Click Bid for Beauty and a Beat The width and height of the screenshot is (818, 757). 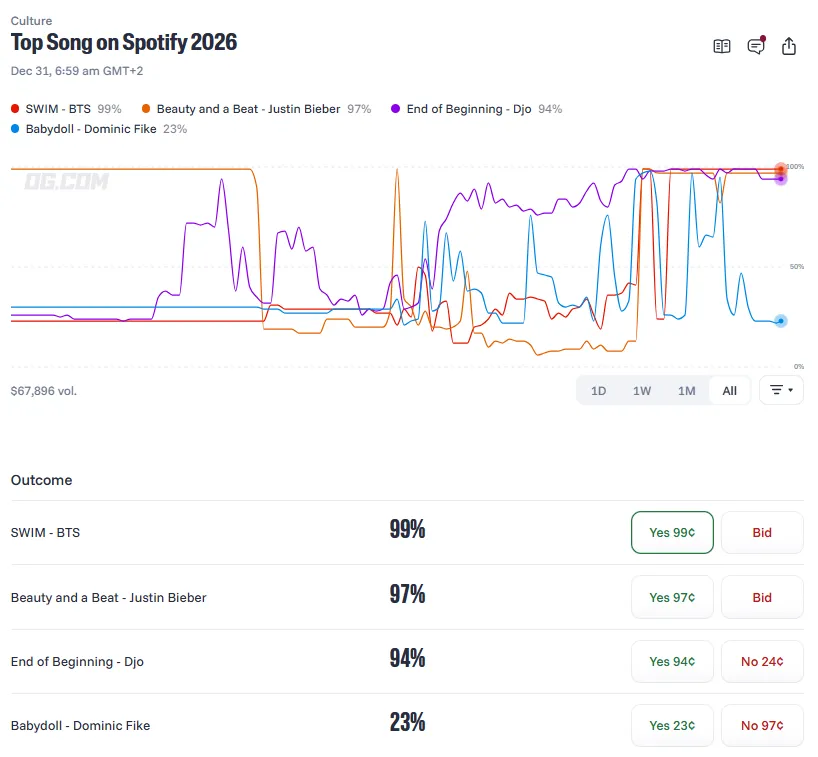[x=762, y=597]
